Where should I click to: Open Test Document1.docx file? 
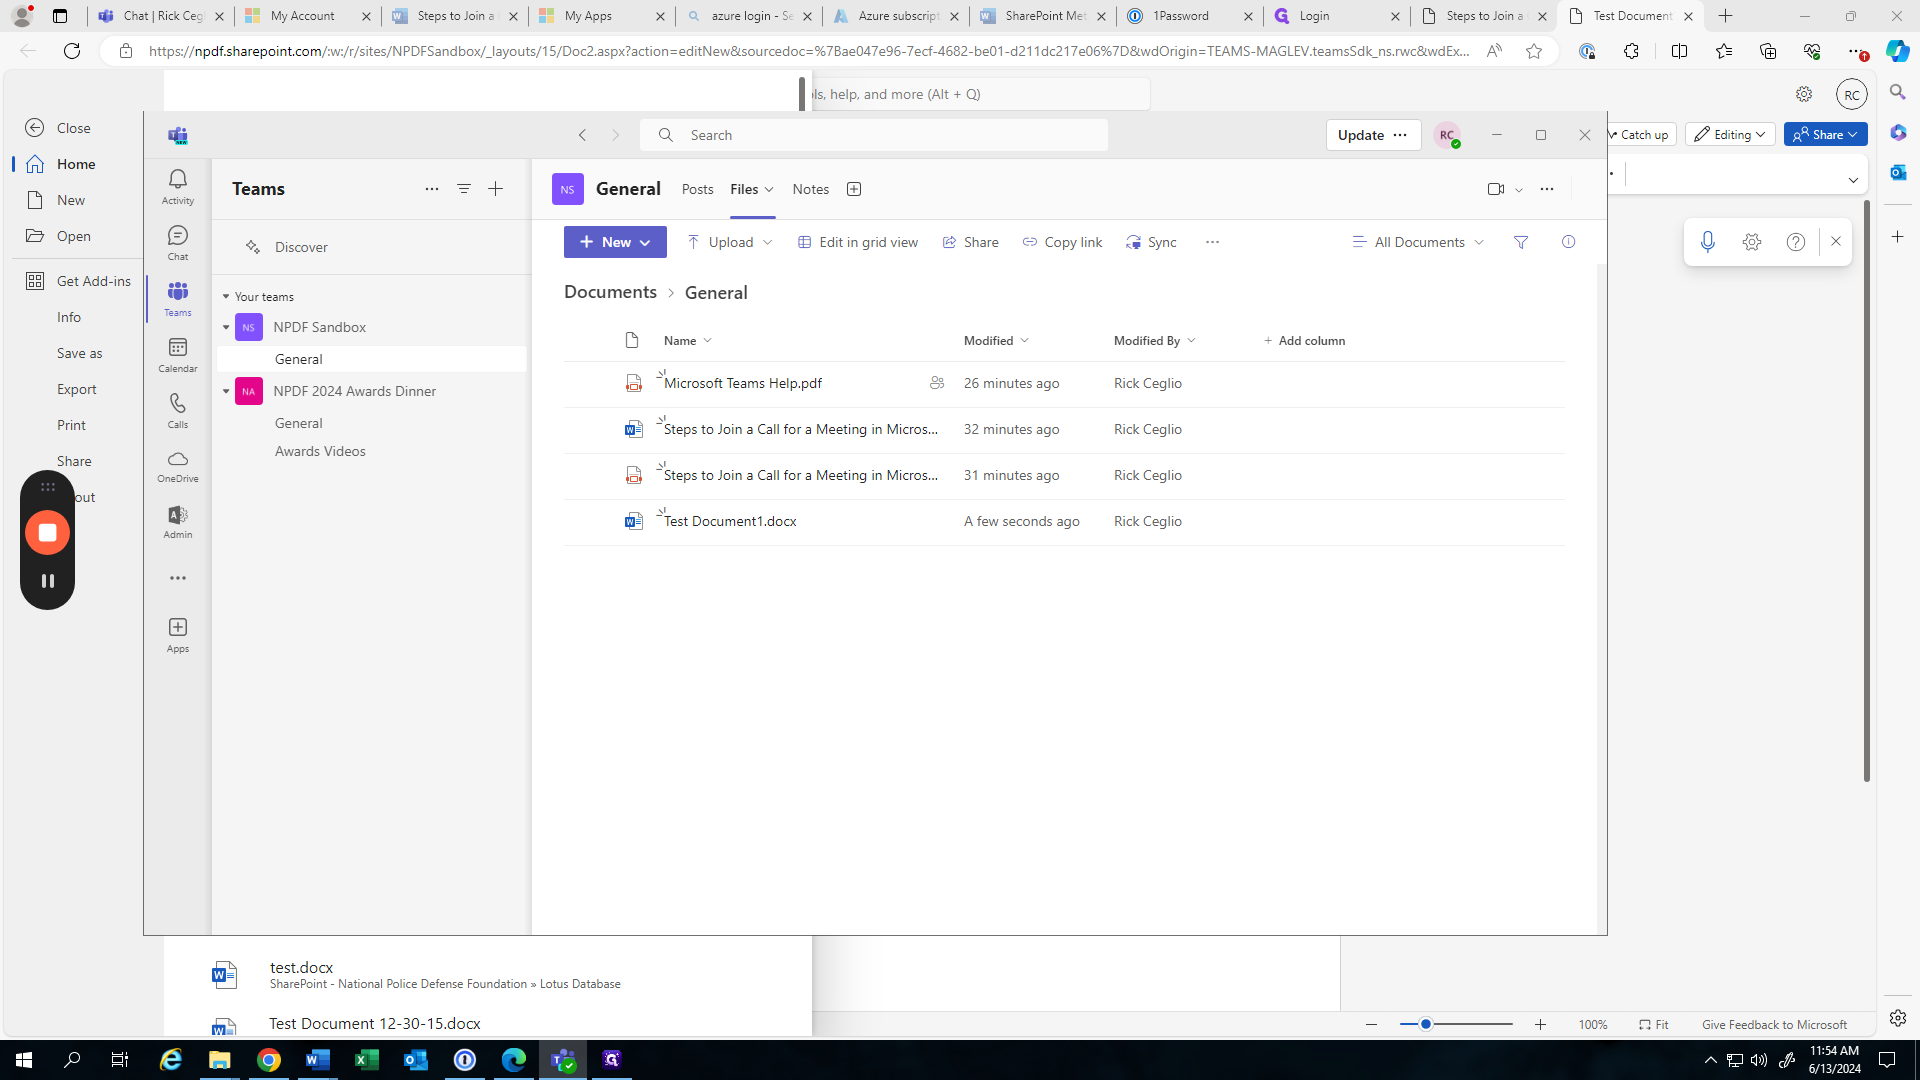click(730, 521)
